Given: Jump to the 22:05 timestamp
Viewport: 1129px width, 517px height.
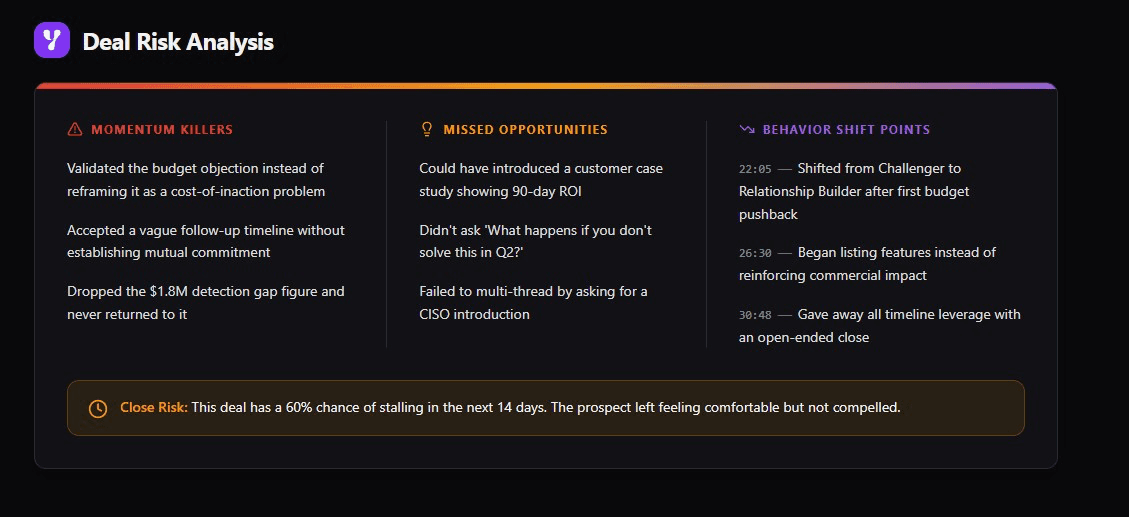Looking at the screenshot, I should tap(755, 169).
